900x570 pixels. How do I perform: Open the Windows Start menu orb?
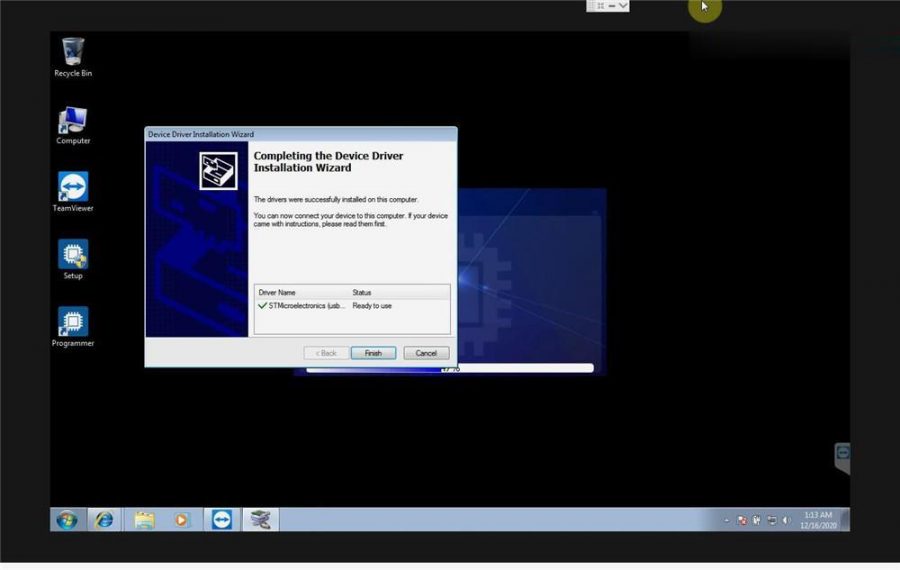(x=67, y=520)
